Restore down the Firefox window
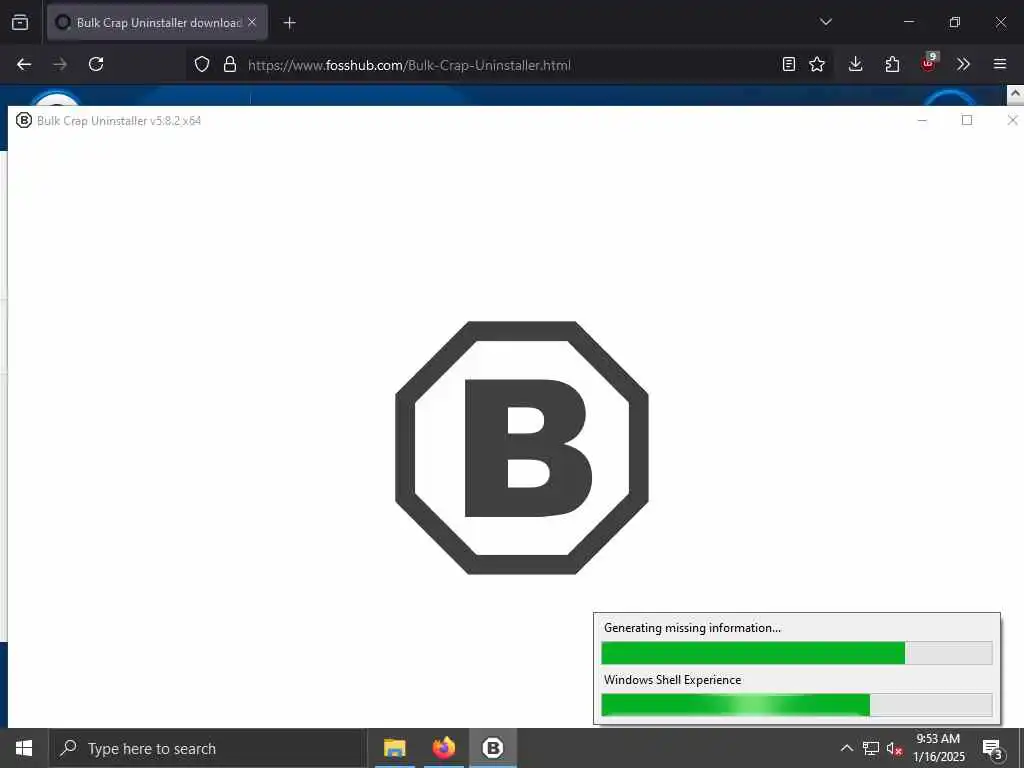Viewport: 1024px width, 768px height. [x=955, y=22]
